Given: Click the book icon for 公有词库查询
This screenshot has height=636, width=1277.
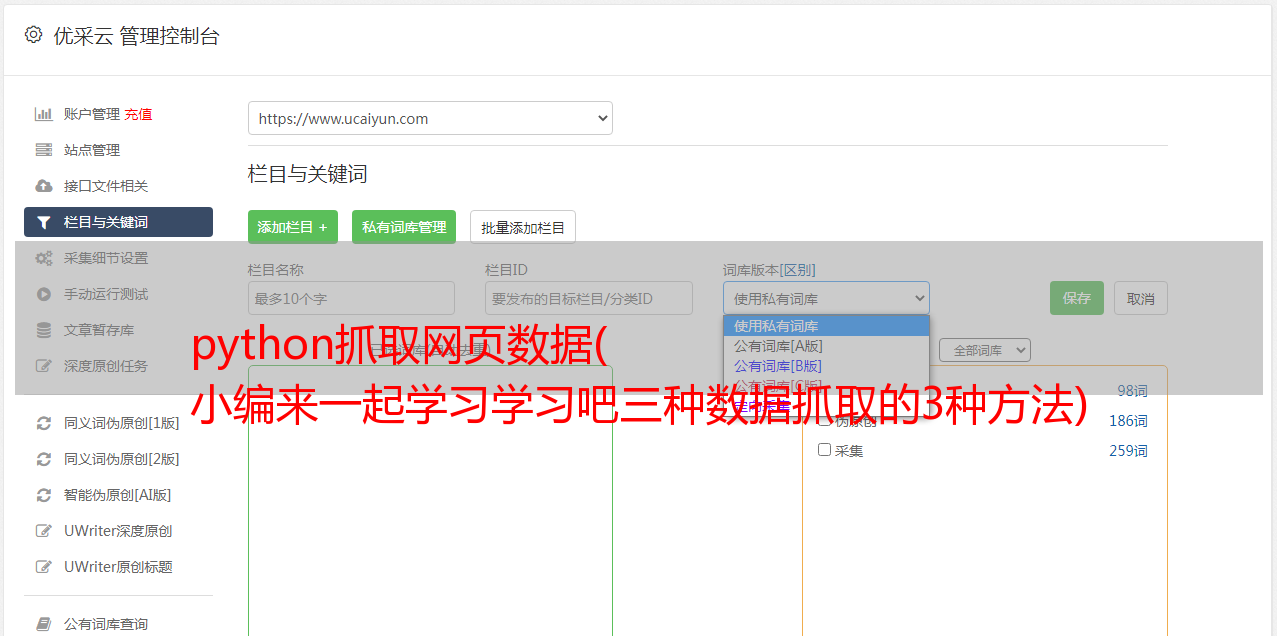Looking at the screenshot, I should click(x=44, y=624).
